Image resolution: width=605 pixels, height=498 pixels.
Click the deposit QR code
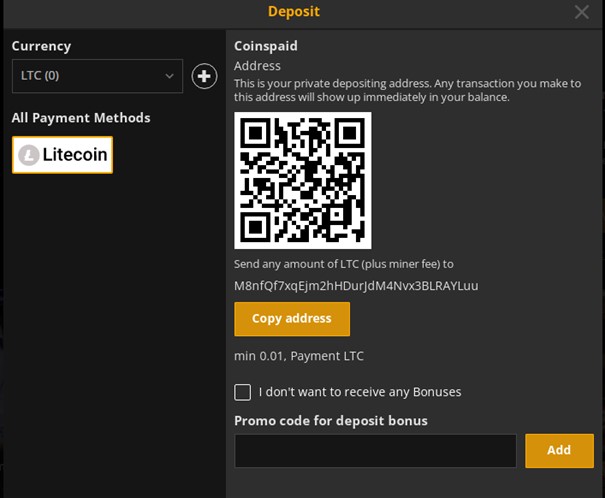(x=303, y=181)
